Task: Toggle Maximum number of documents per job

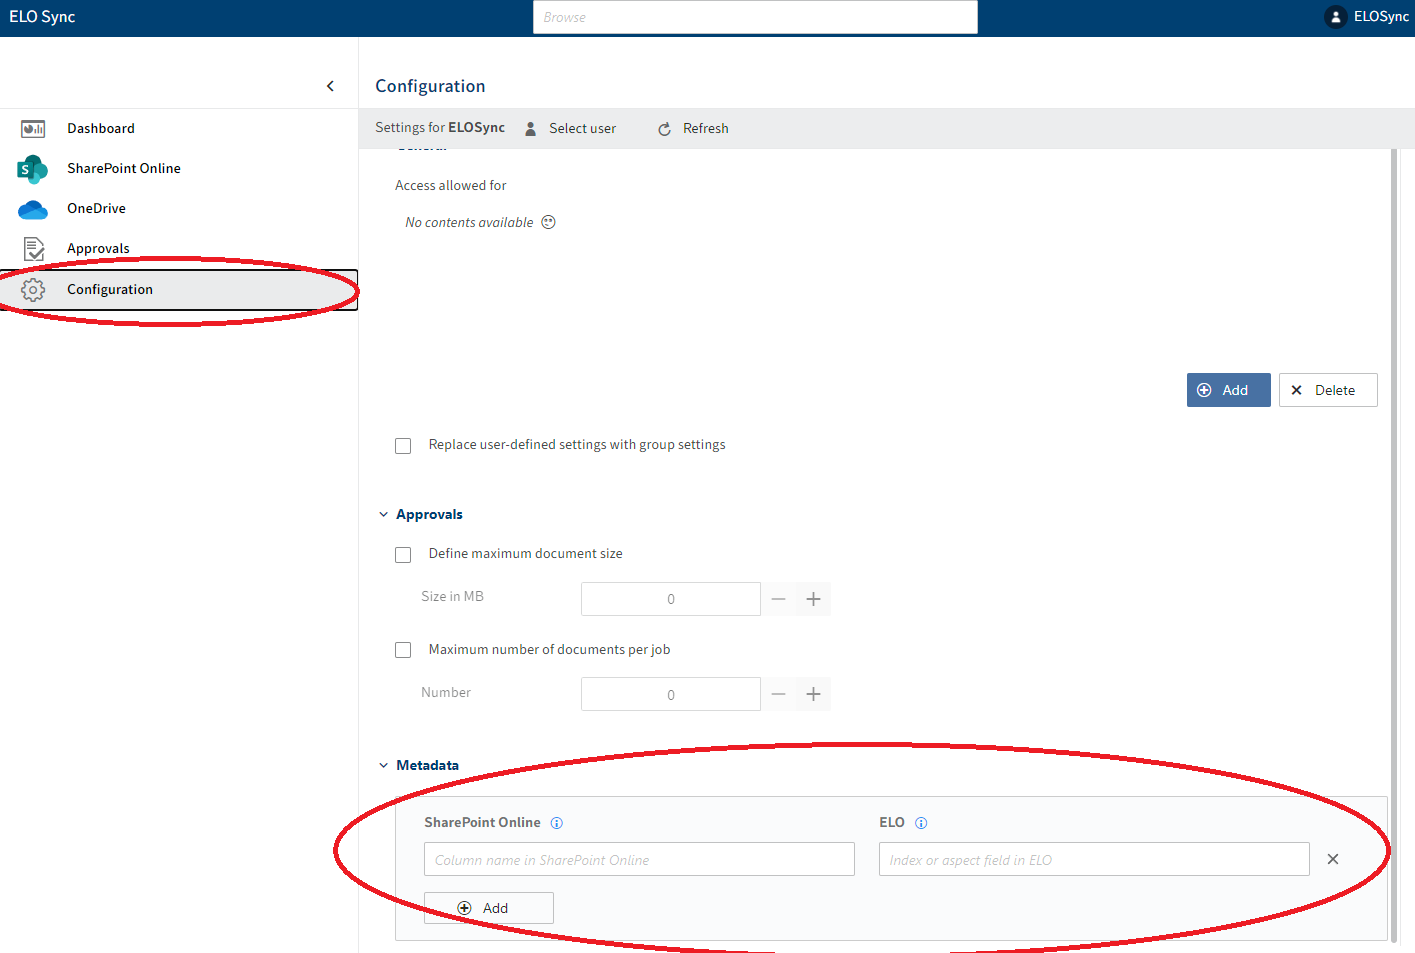Action: pyautogui.click(x=403, y=650)
